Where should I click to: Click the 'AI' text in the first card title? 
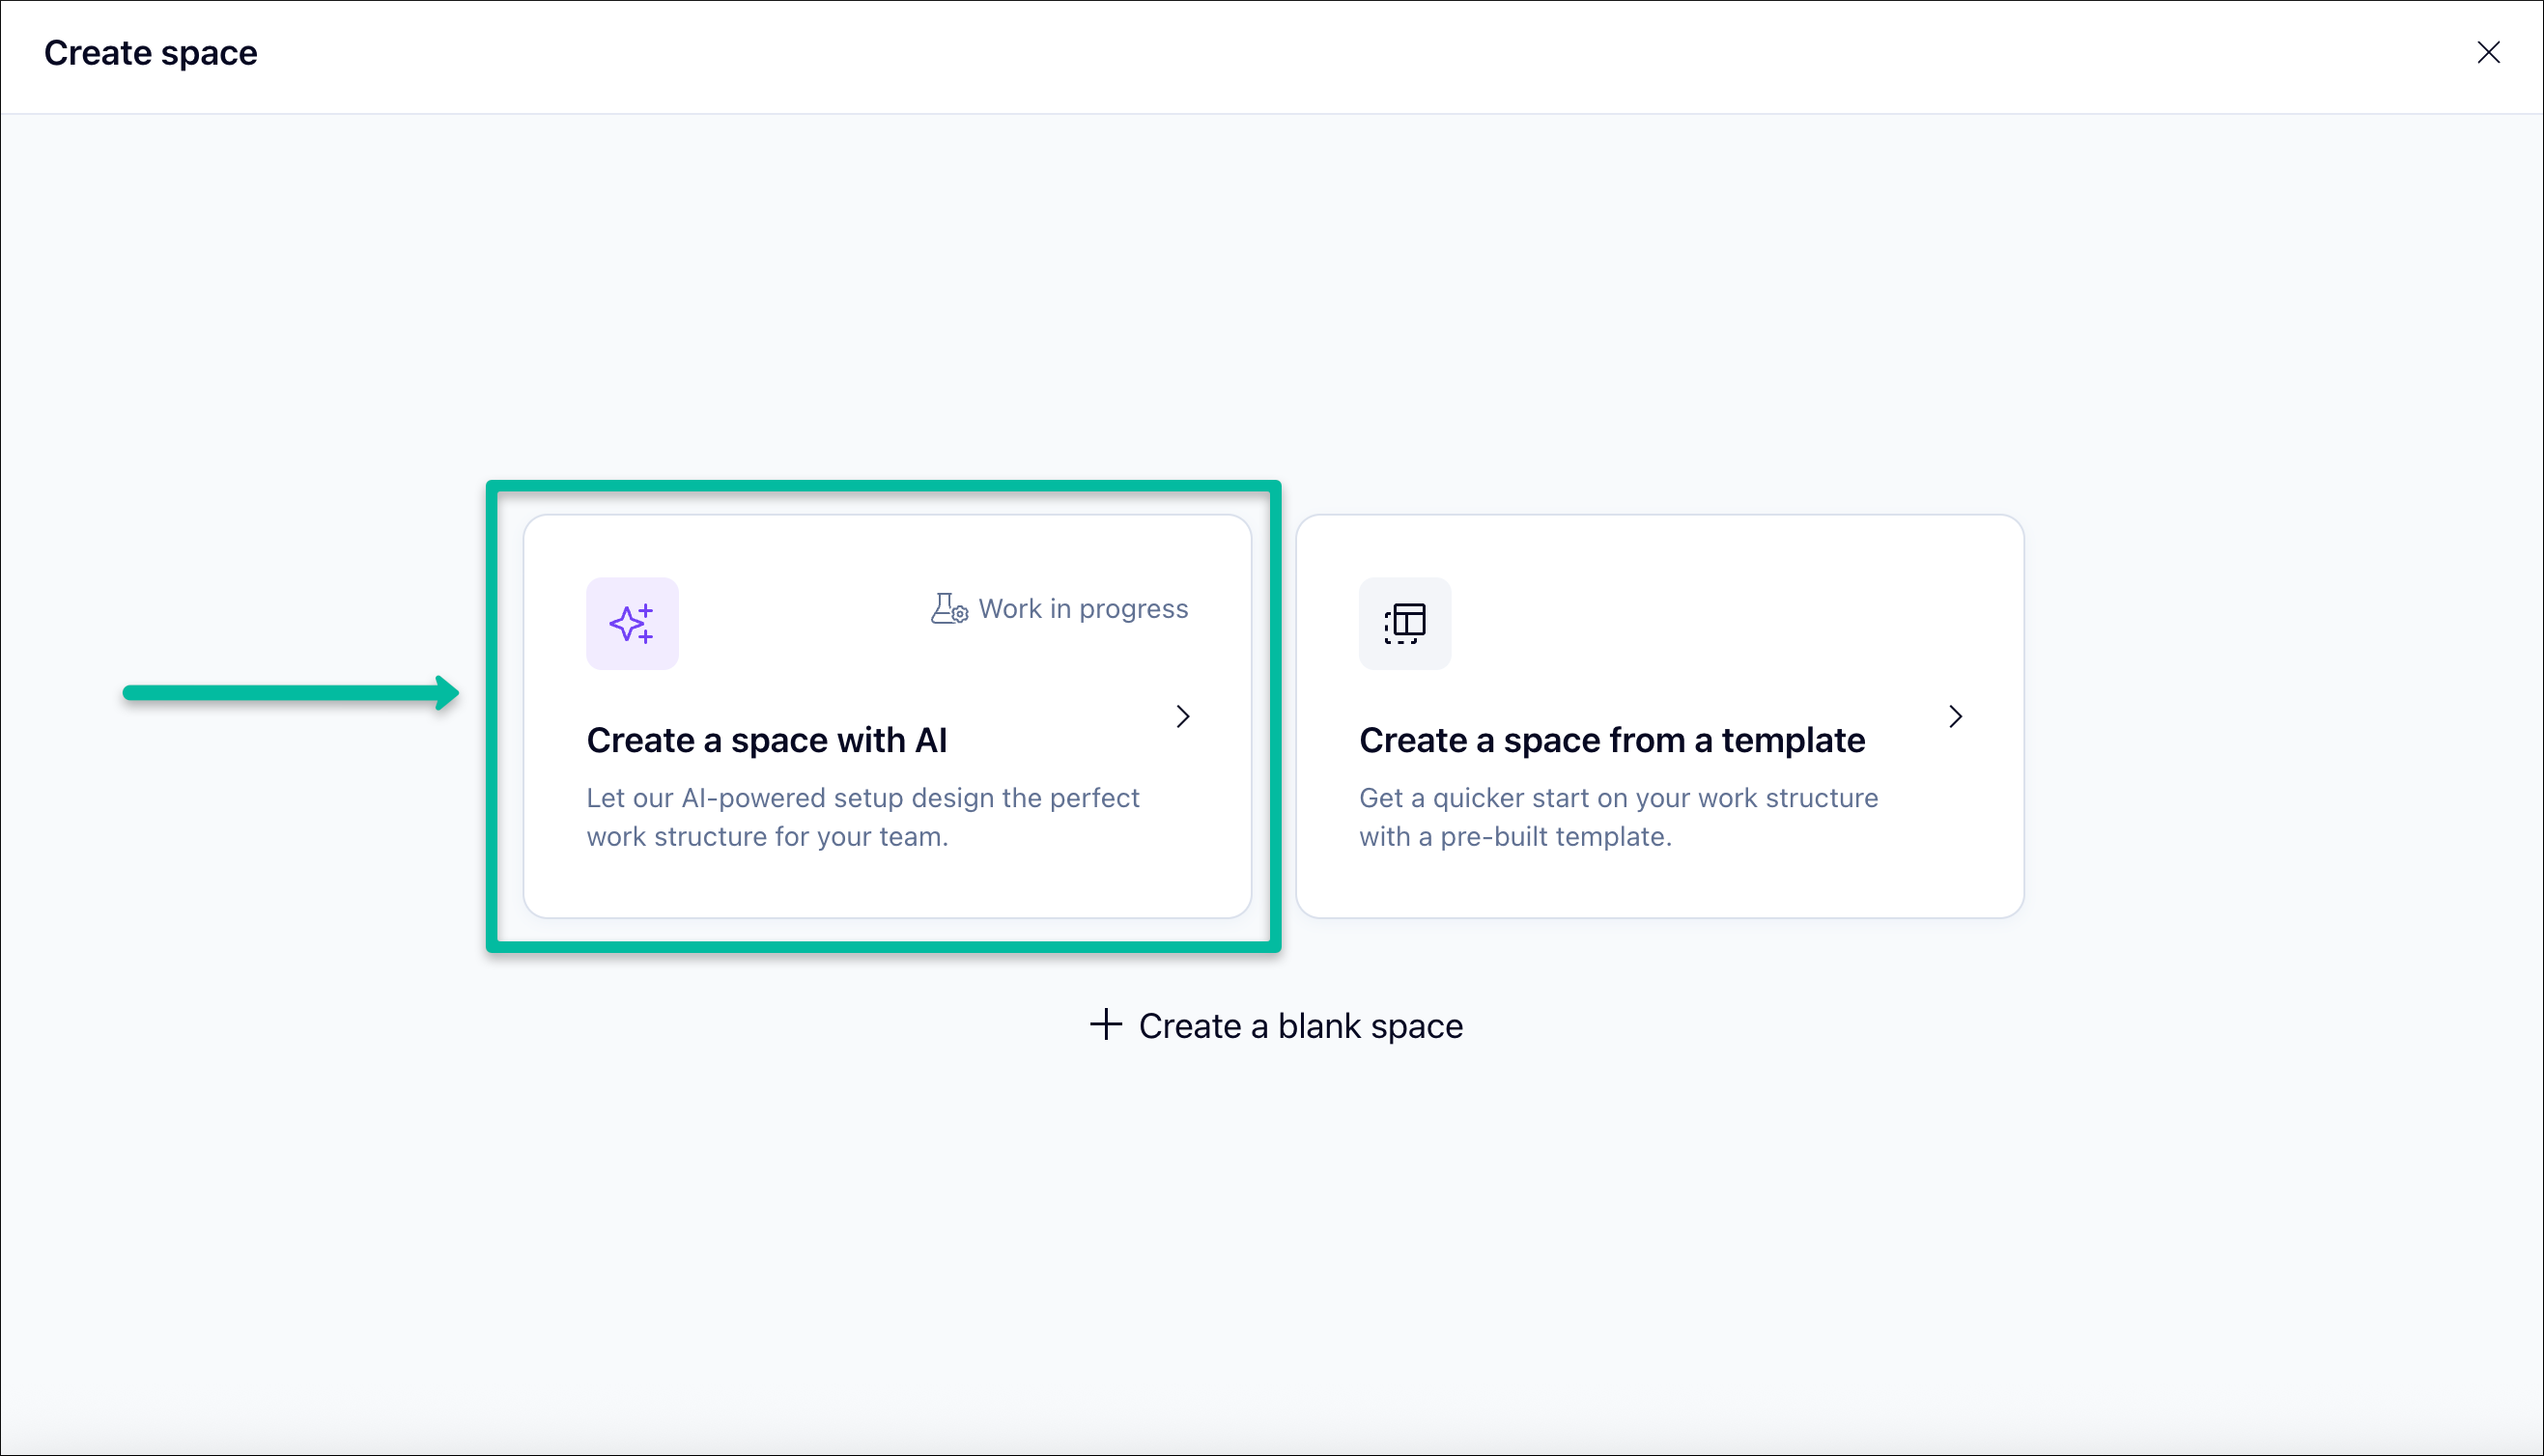click(930, 740)
